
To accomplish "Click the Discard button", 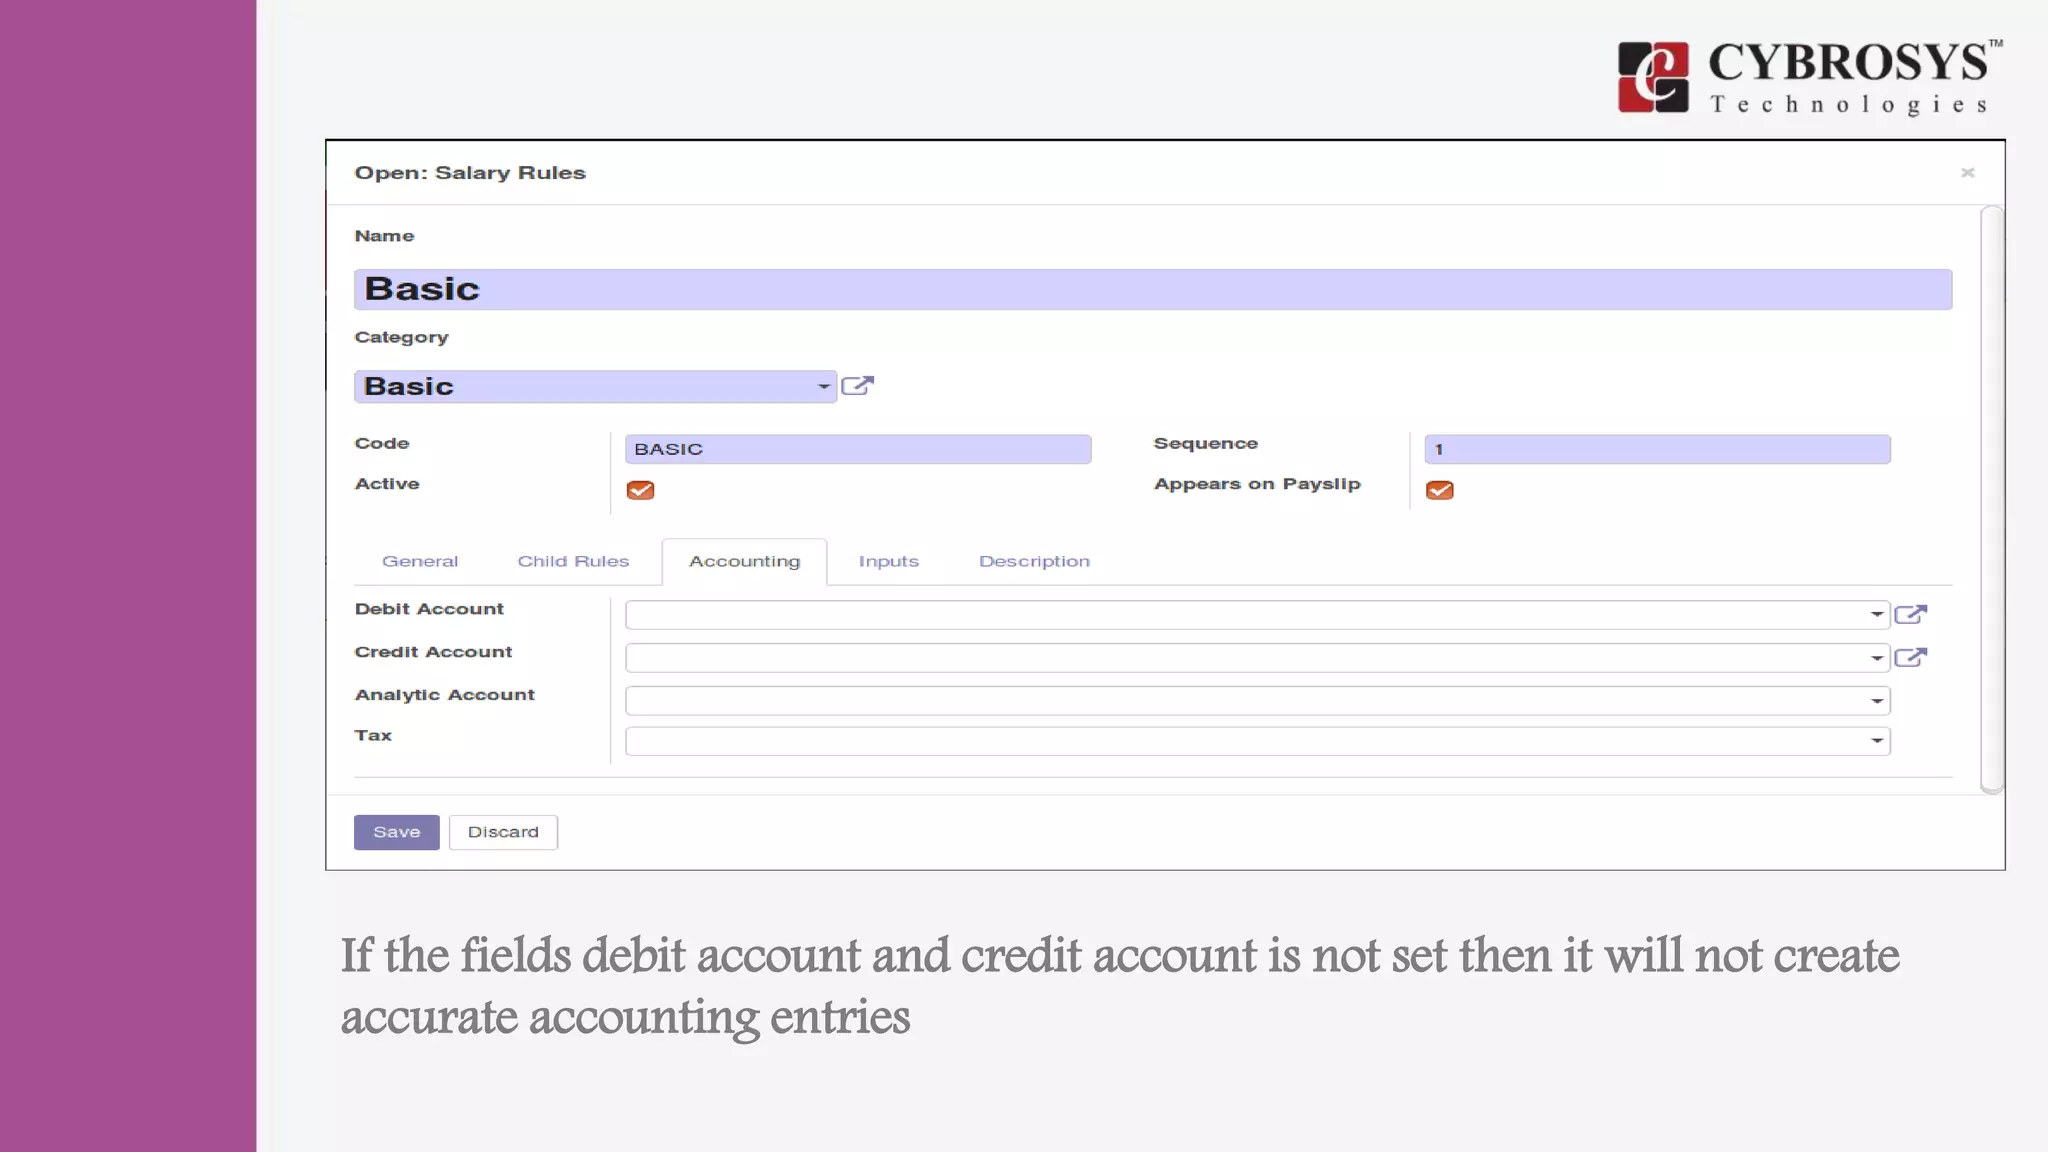I will 503,832.
